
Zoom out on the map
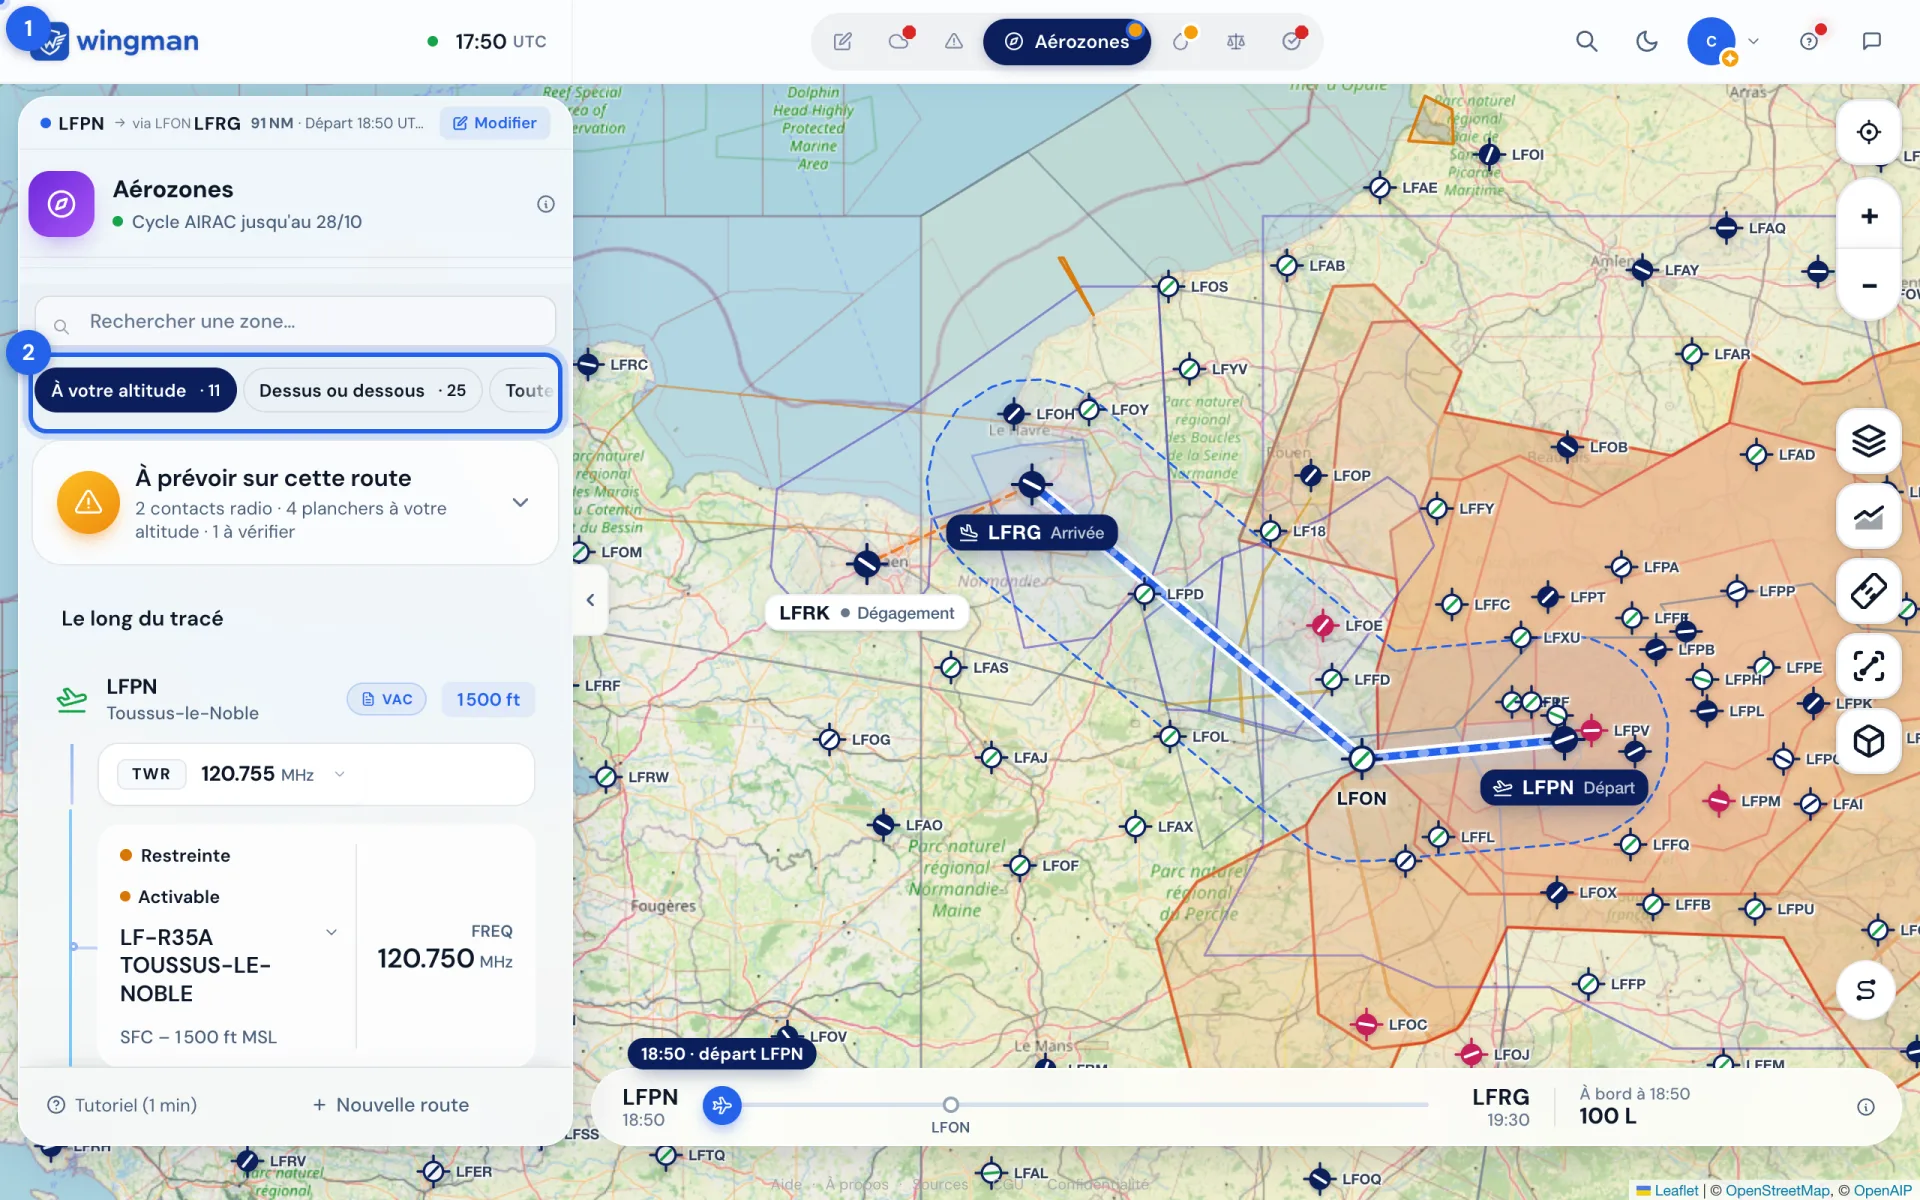coord(1868,285)
